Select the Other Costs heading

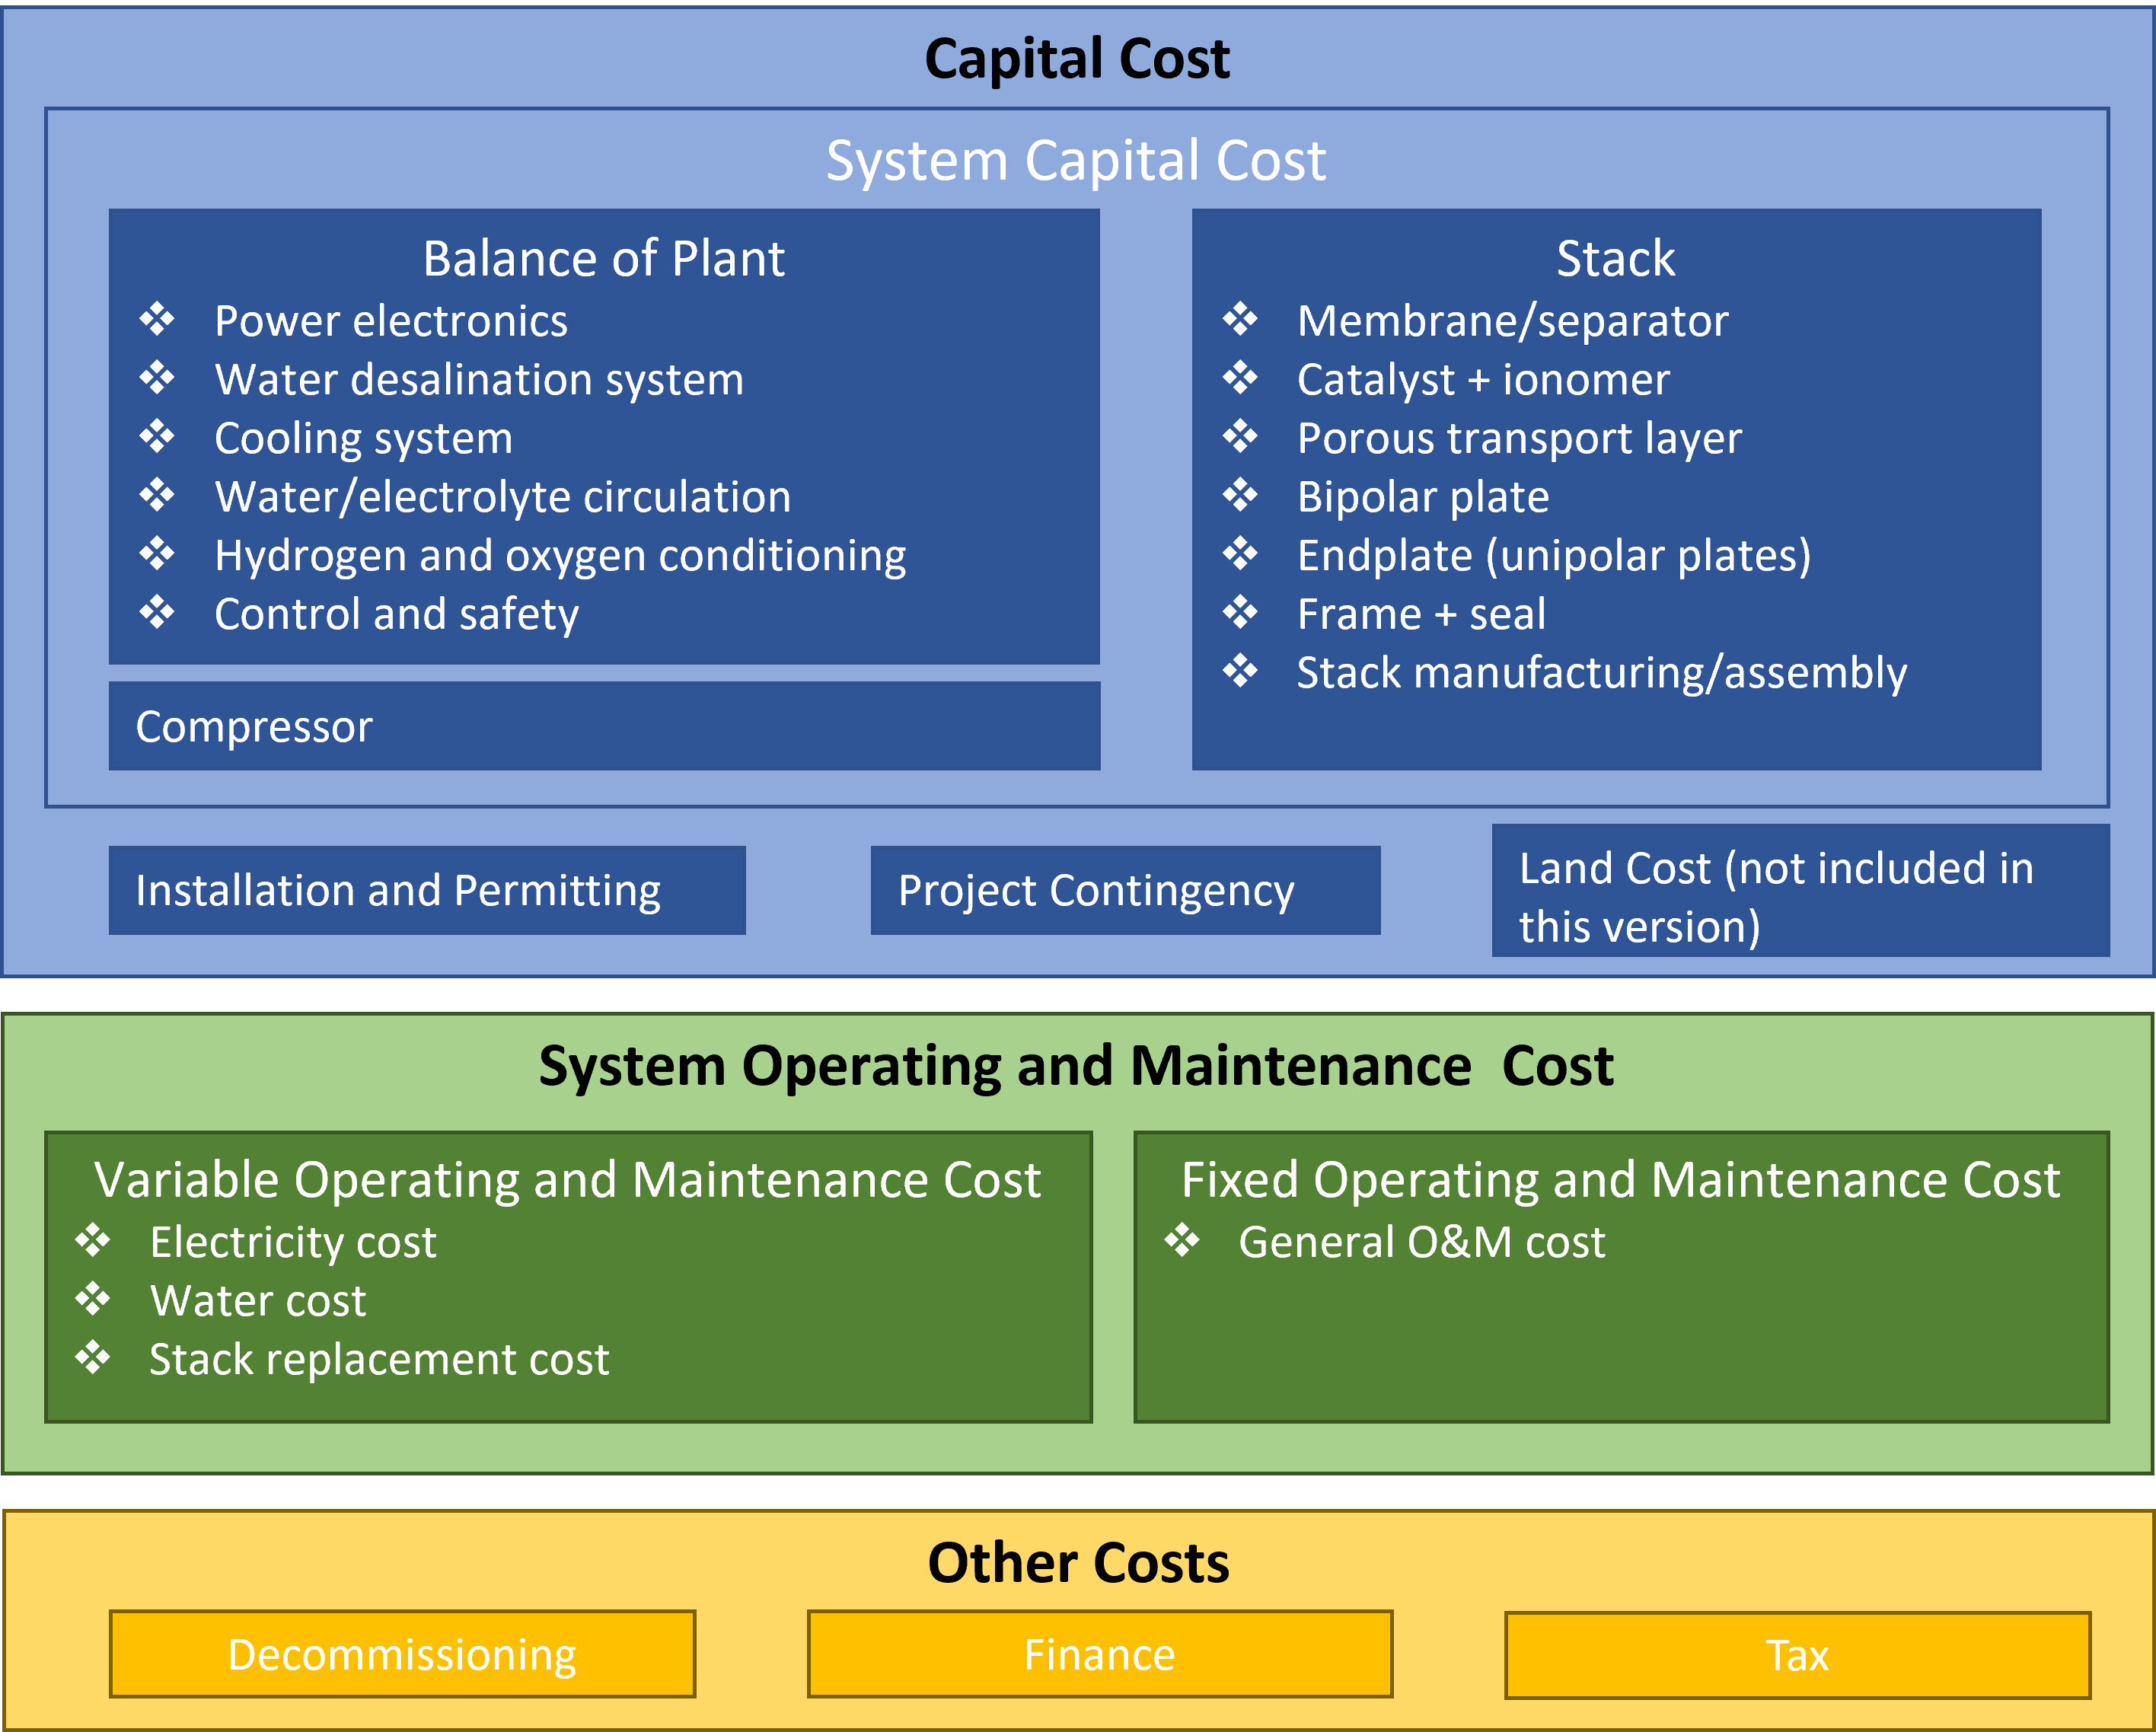tap(1078, 1563)
